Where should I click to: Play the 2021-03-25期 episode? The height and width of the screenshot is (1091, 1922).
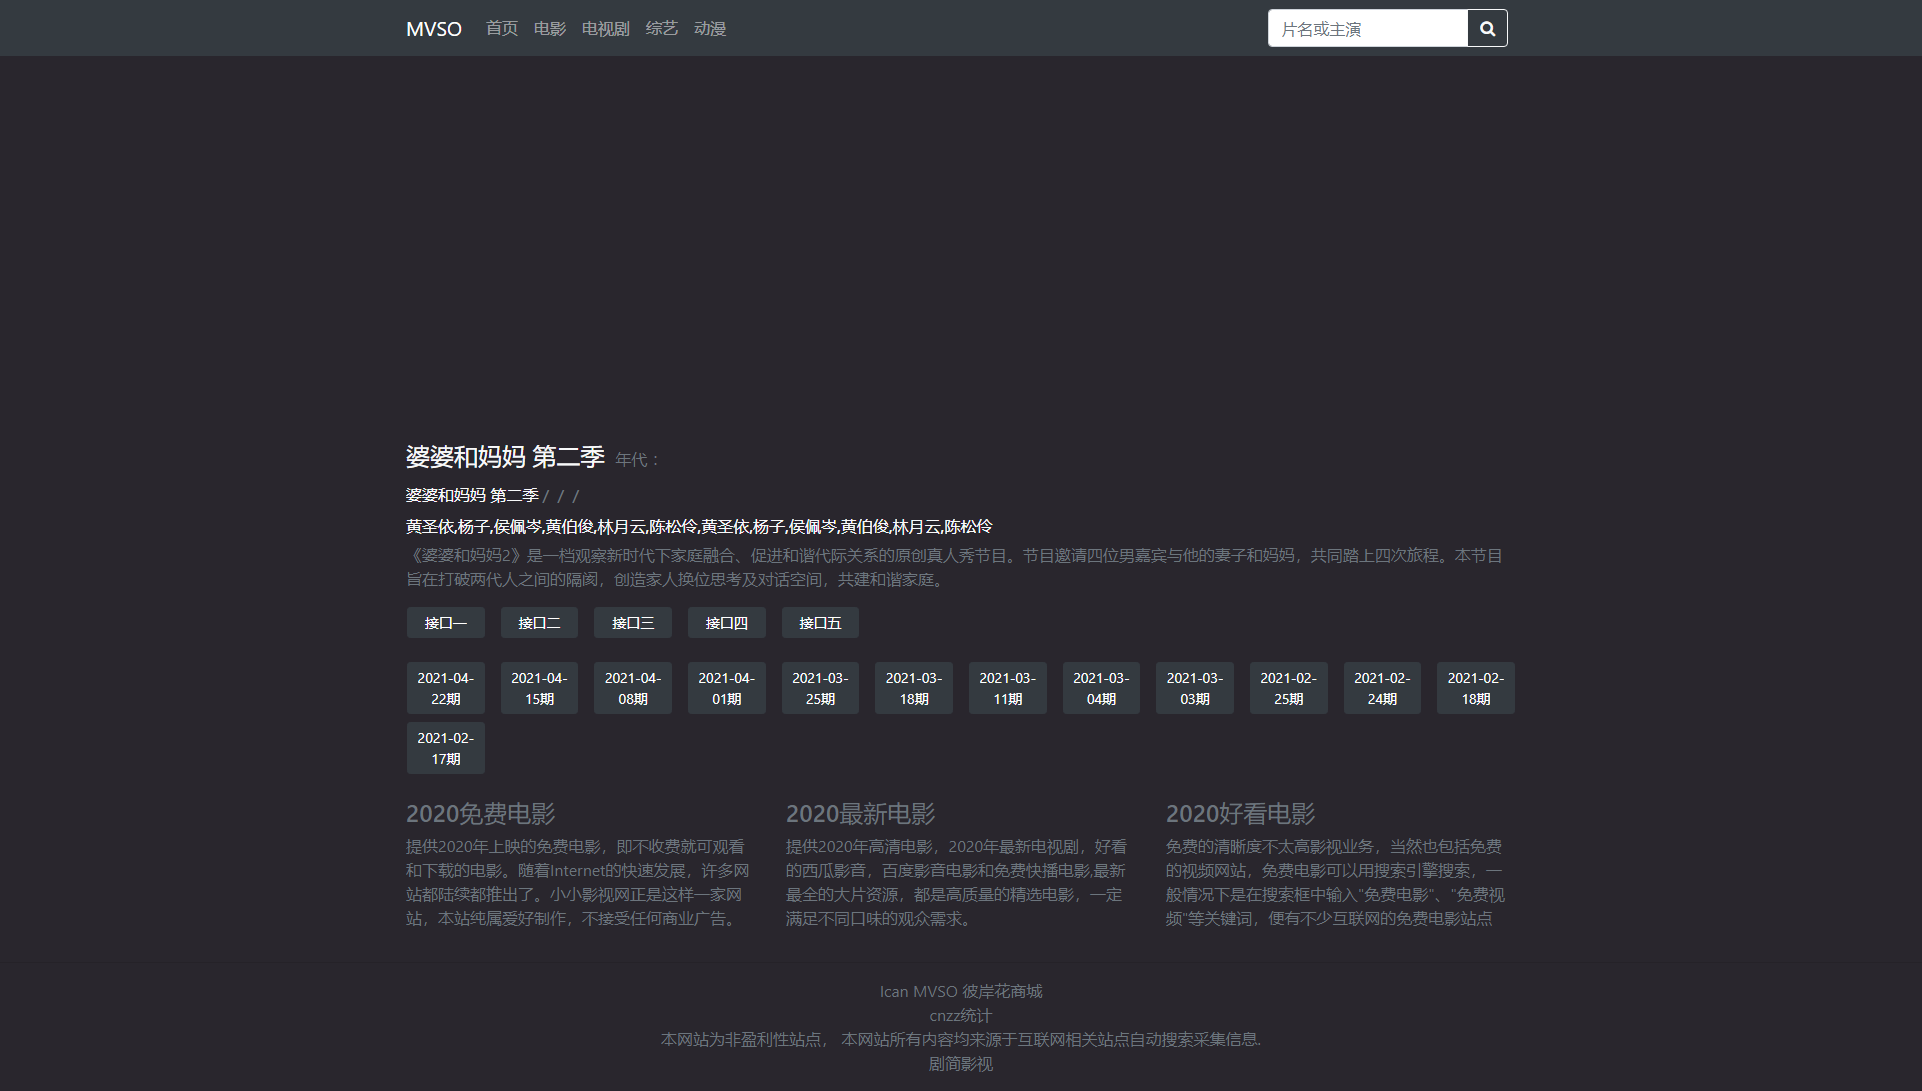click(x=820, y=688)
